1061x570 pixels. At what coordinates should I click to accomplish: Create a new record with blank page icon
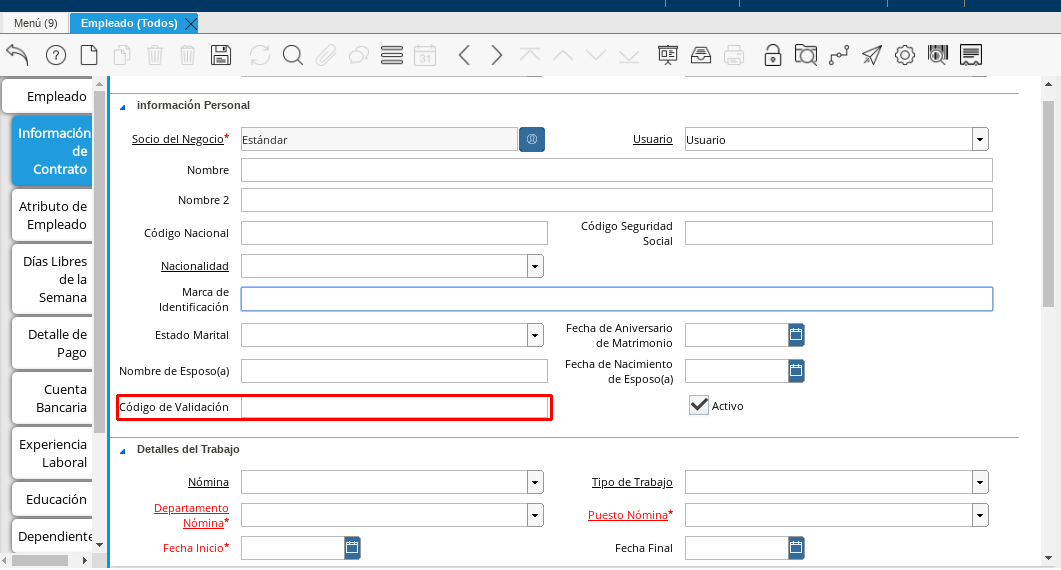[89, 55]
